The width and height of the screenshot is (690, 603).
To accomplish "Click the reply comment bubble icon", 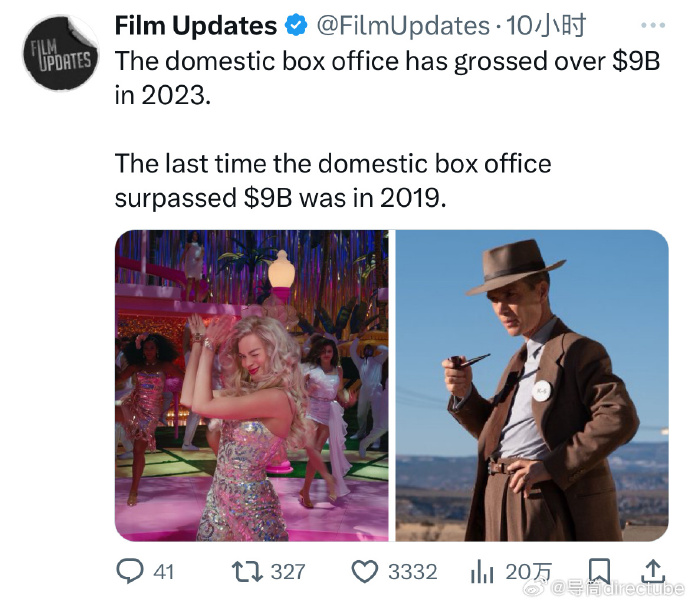I will coord(129,571).
